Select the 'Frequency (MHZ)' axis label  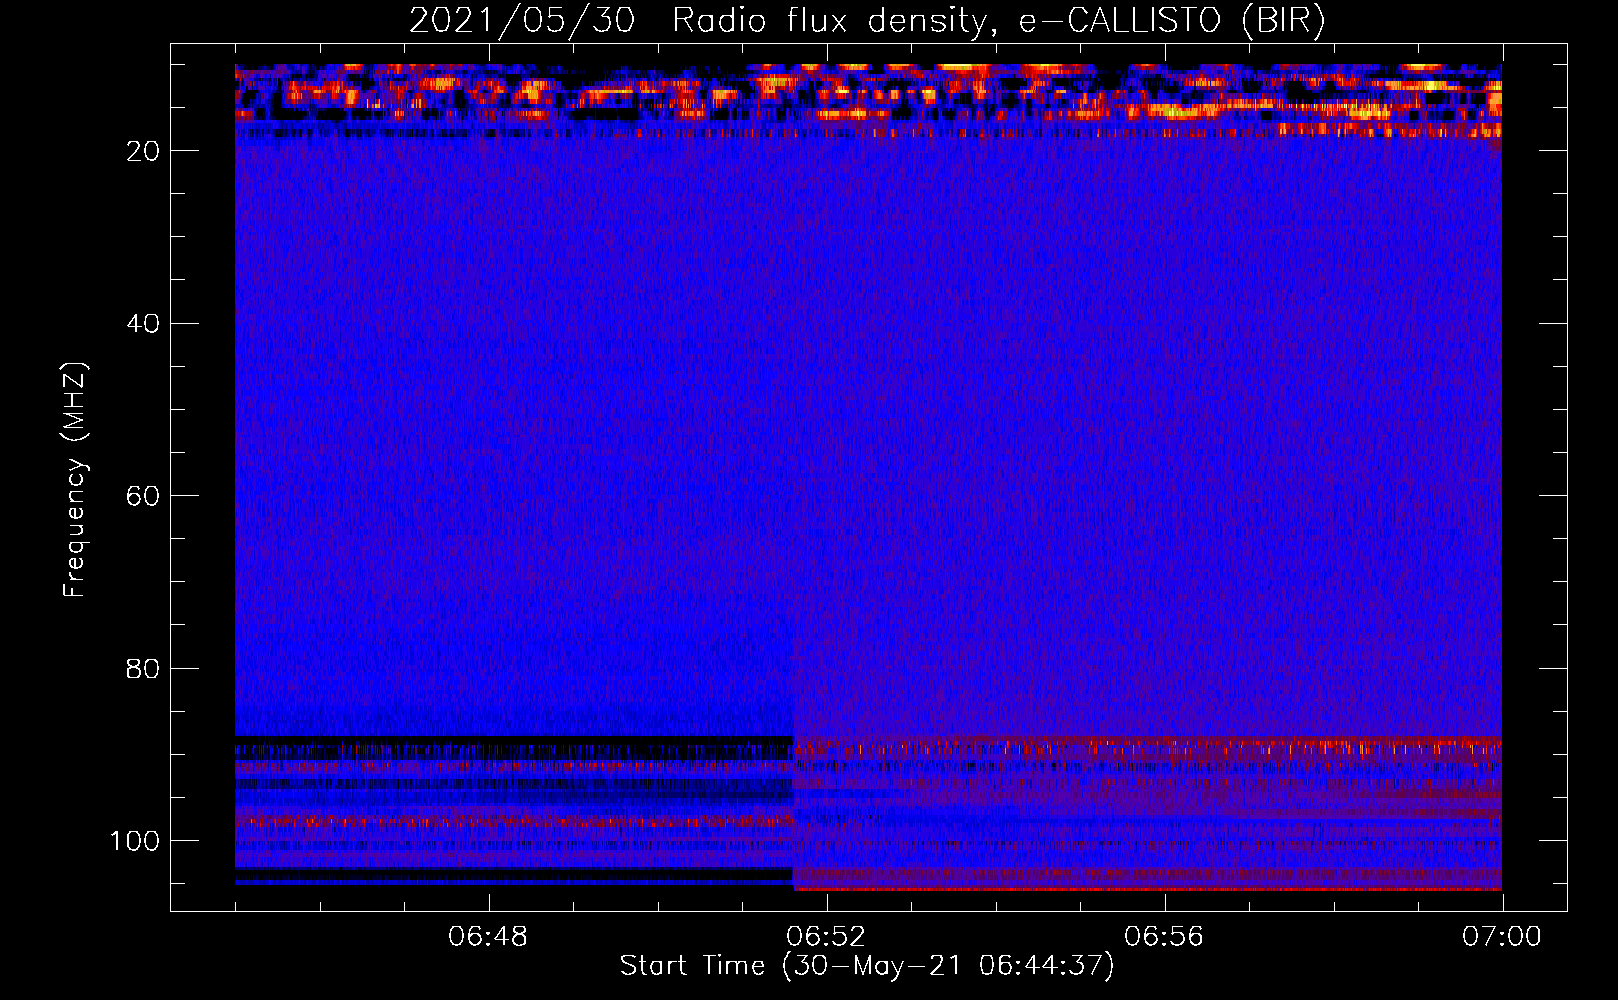(74, 480)
